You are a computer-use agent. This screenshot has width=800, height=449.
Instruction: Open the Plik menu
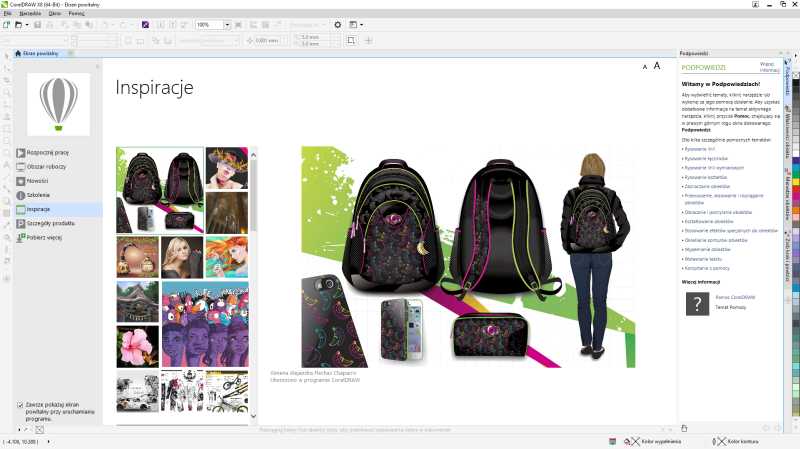point(8,13)
